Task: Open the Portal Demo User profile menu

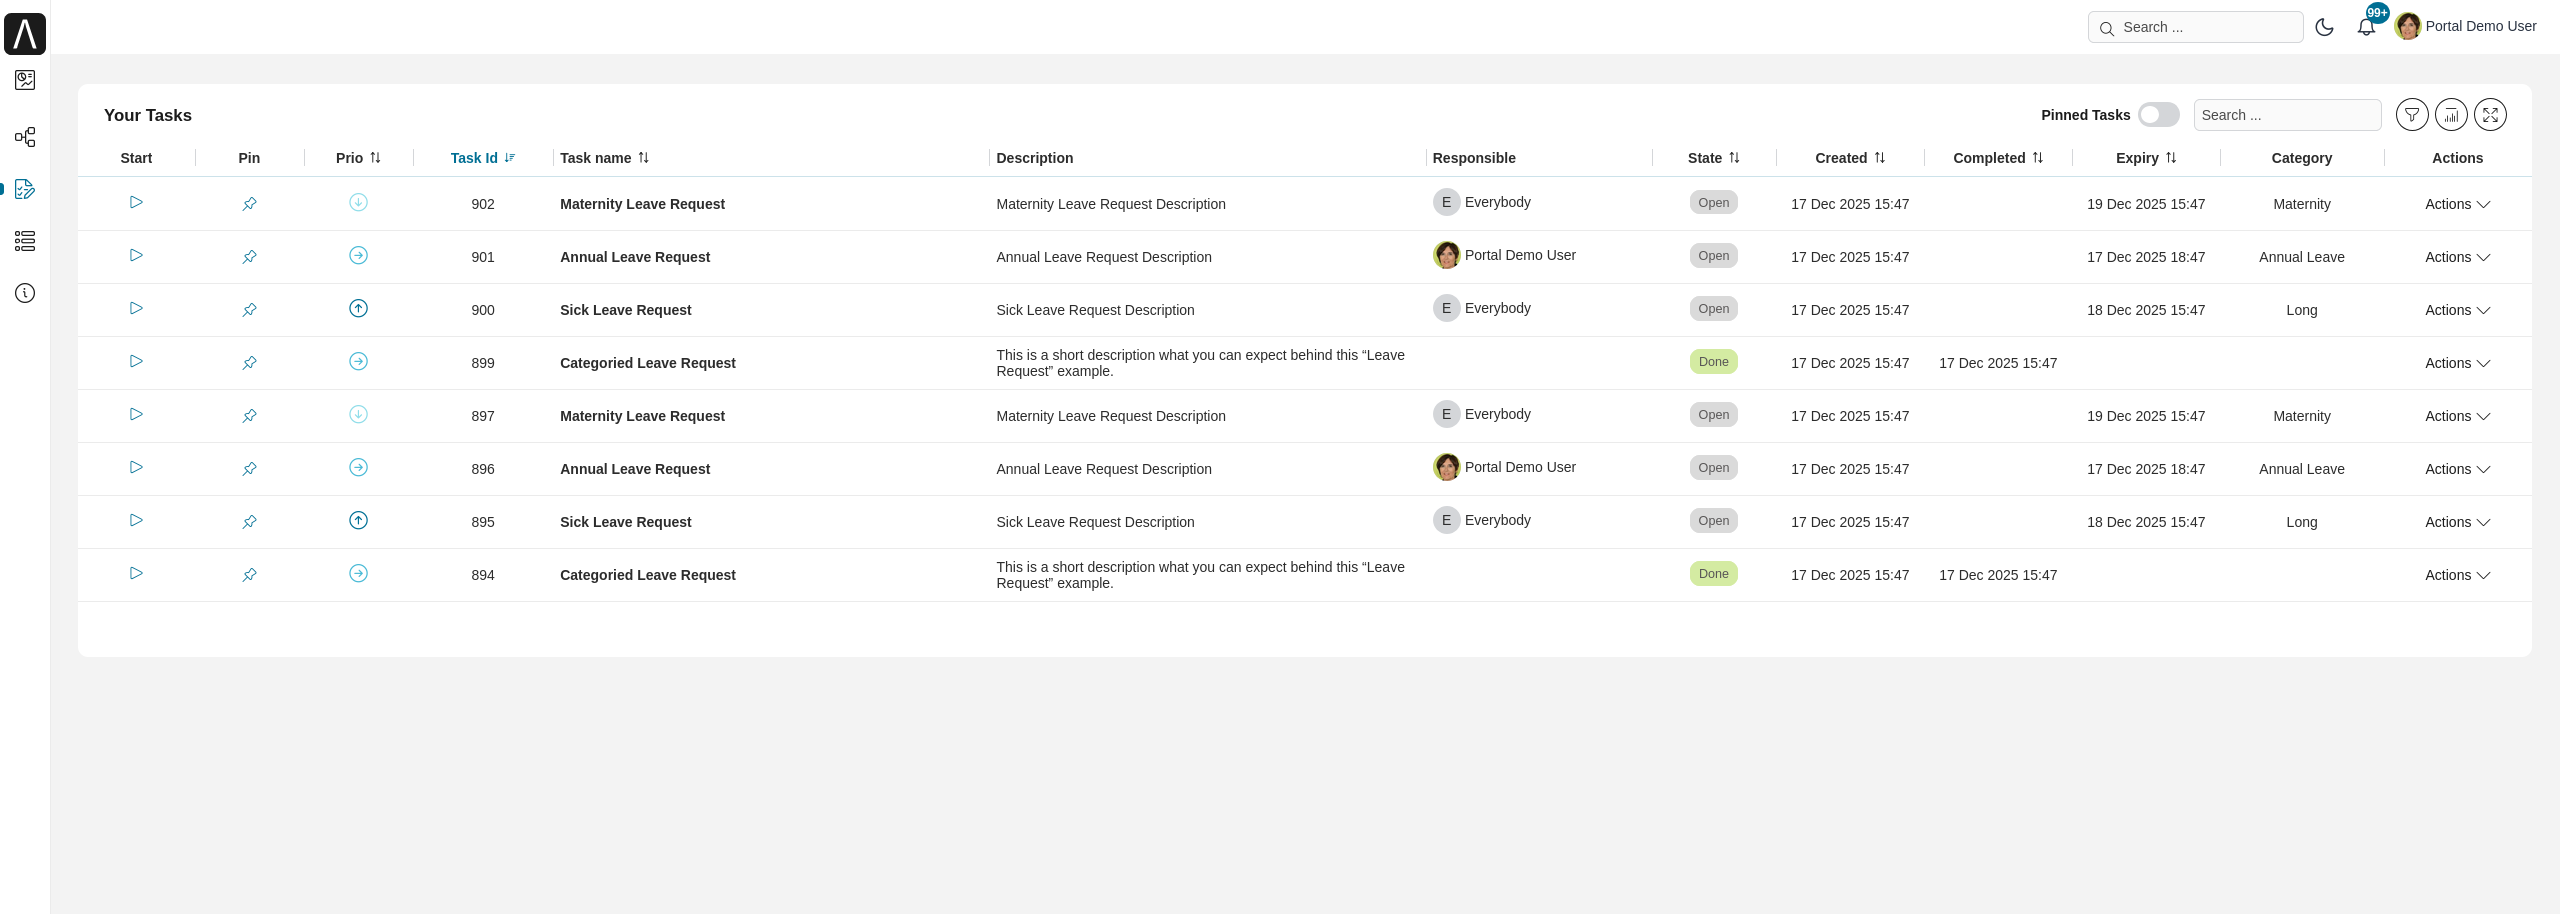Action: [2466, 27]
